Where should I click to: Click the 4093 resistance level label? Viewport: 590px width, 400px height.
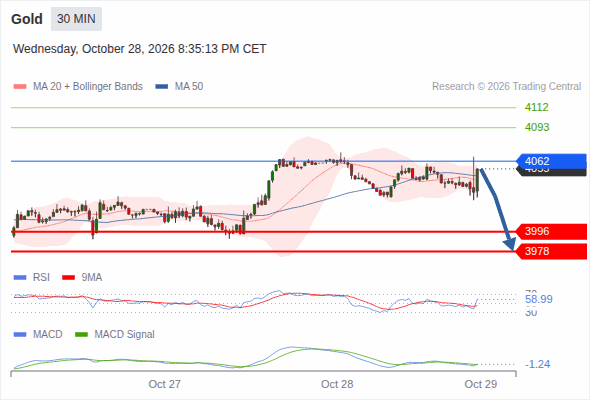(537, 127)
